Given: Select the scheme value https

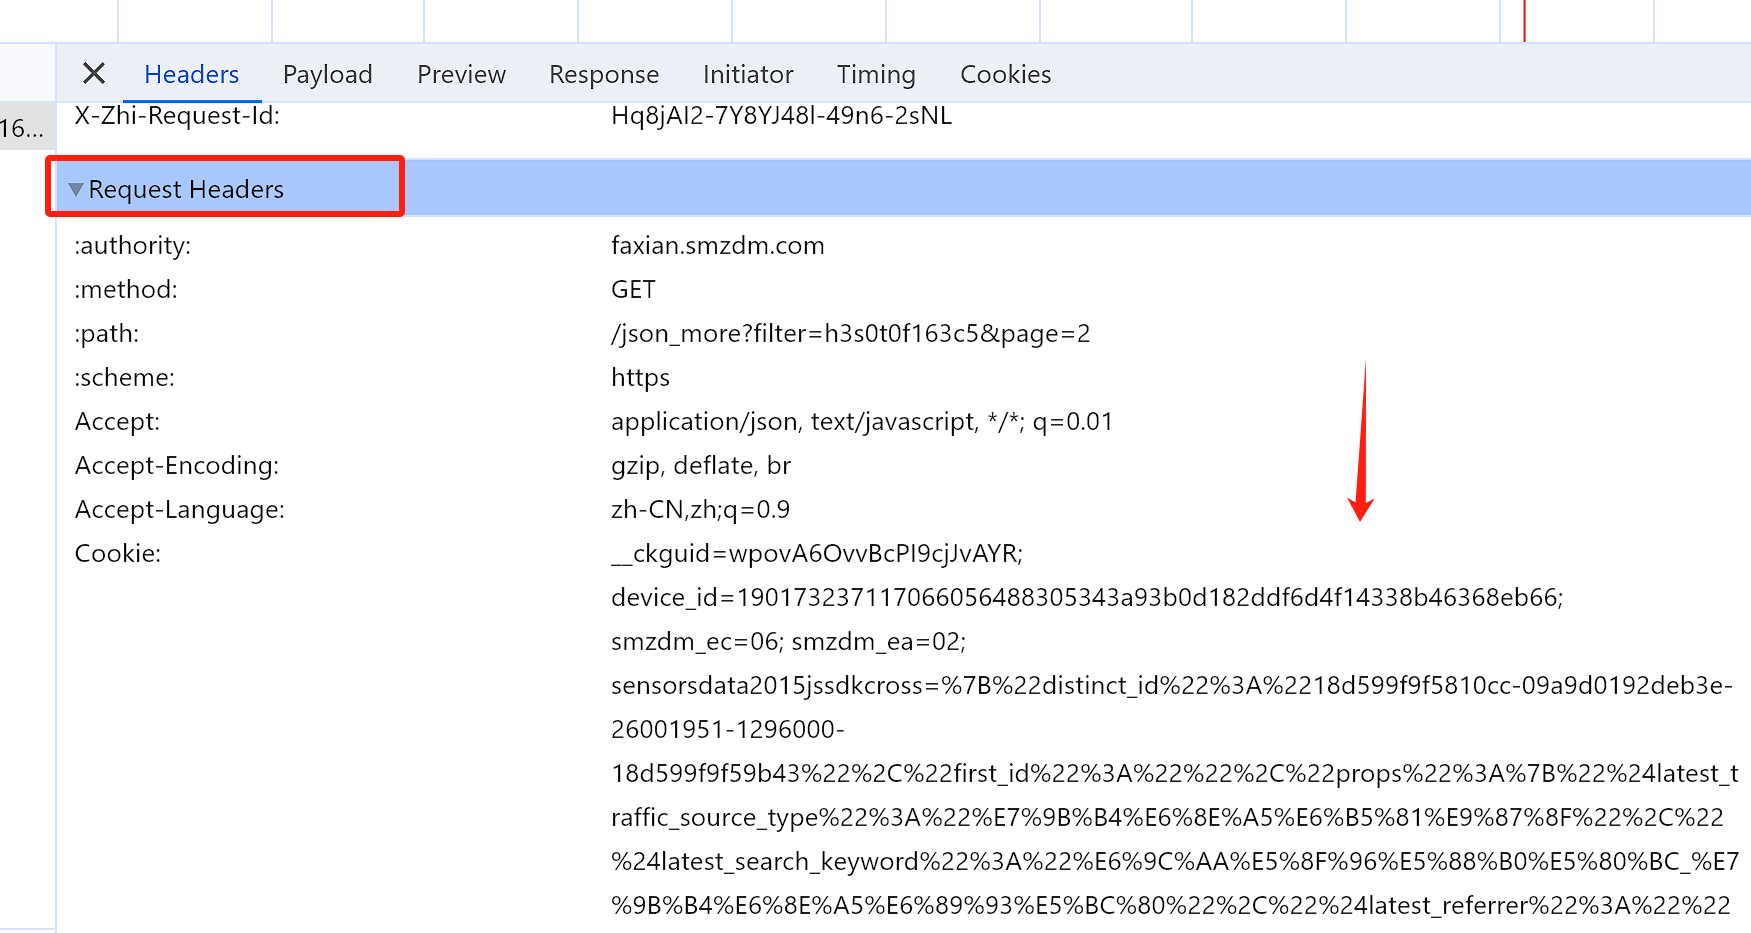Looking at the screenshot, I should (640, 378).
